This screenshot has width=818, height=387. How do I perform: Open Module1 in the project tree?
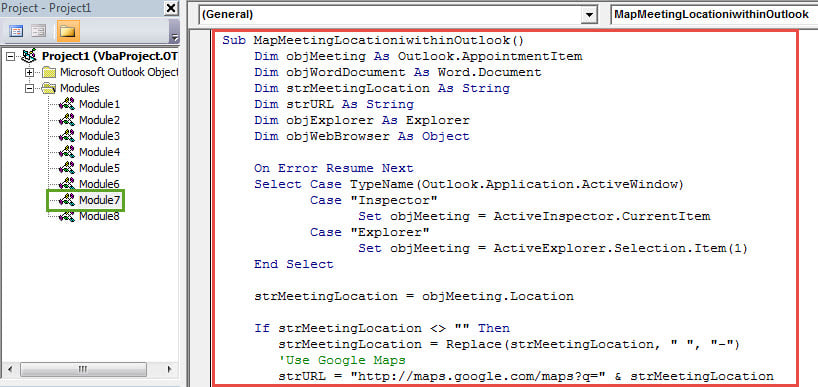(99, 104)
